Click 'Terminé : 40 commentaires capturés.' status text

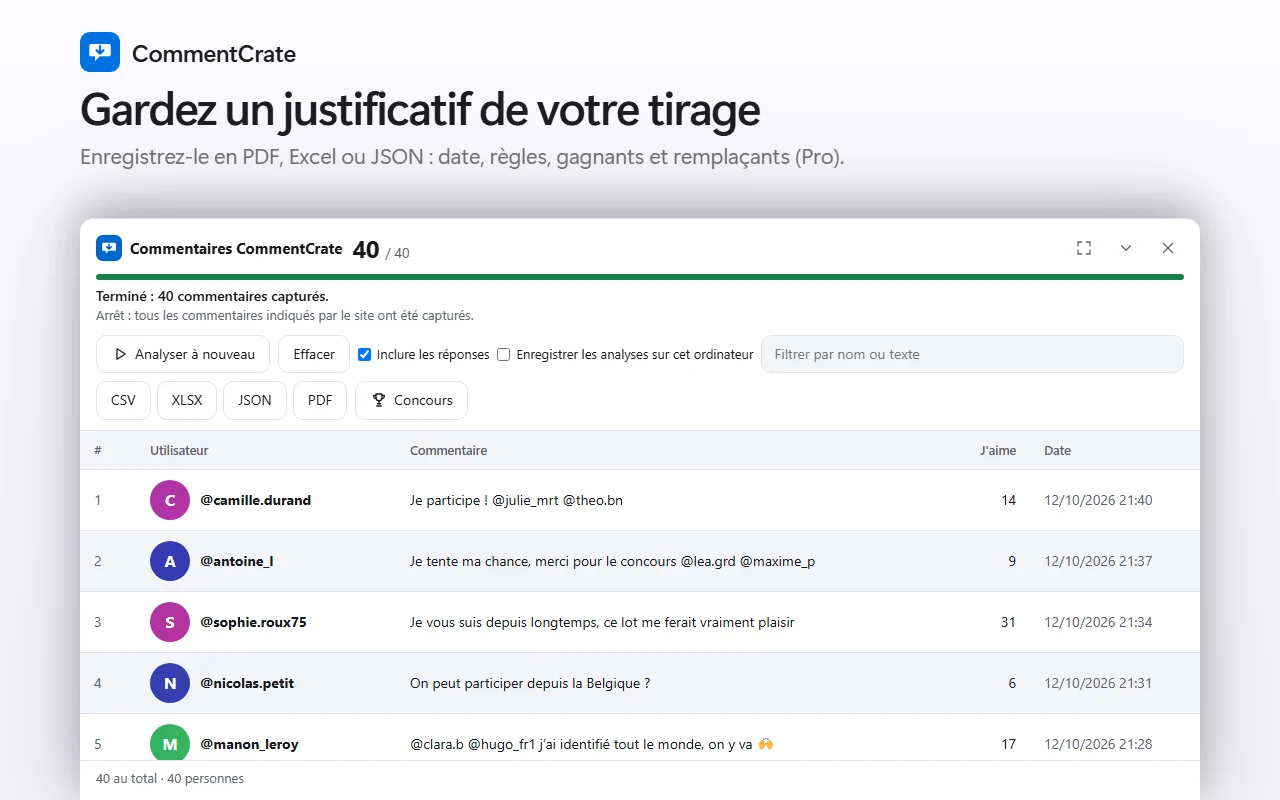[212, 296]
